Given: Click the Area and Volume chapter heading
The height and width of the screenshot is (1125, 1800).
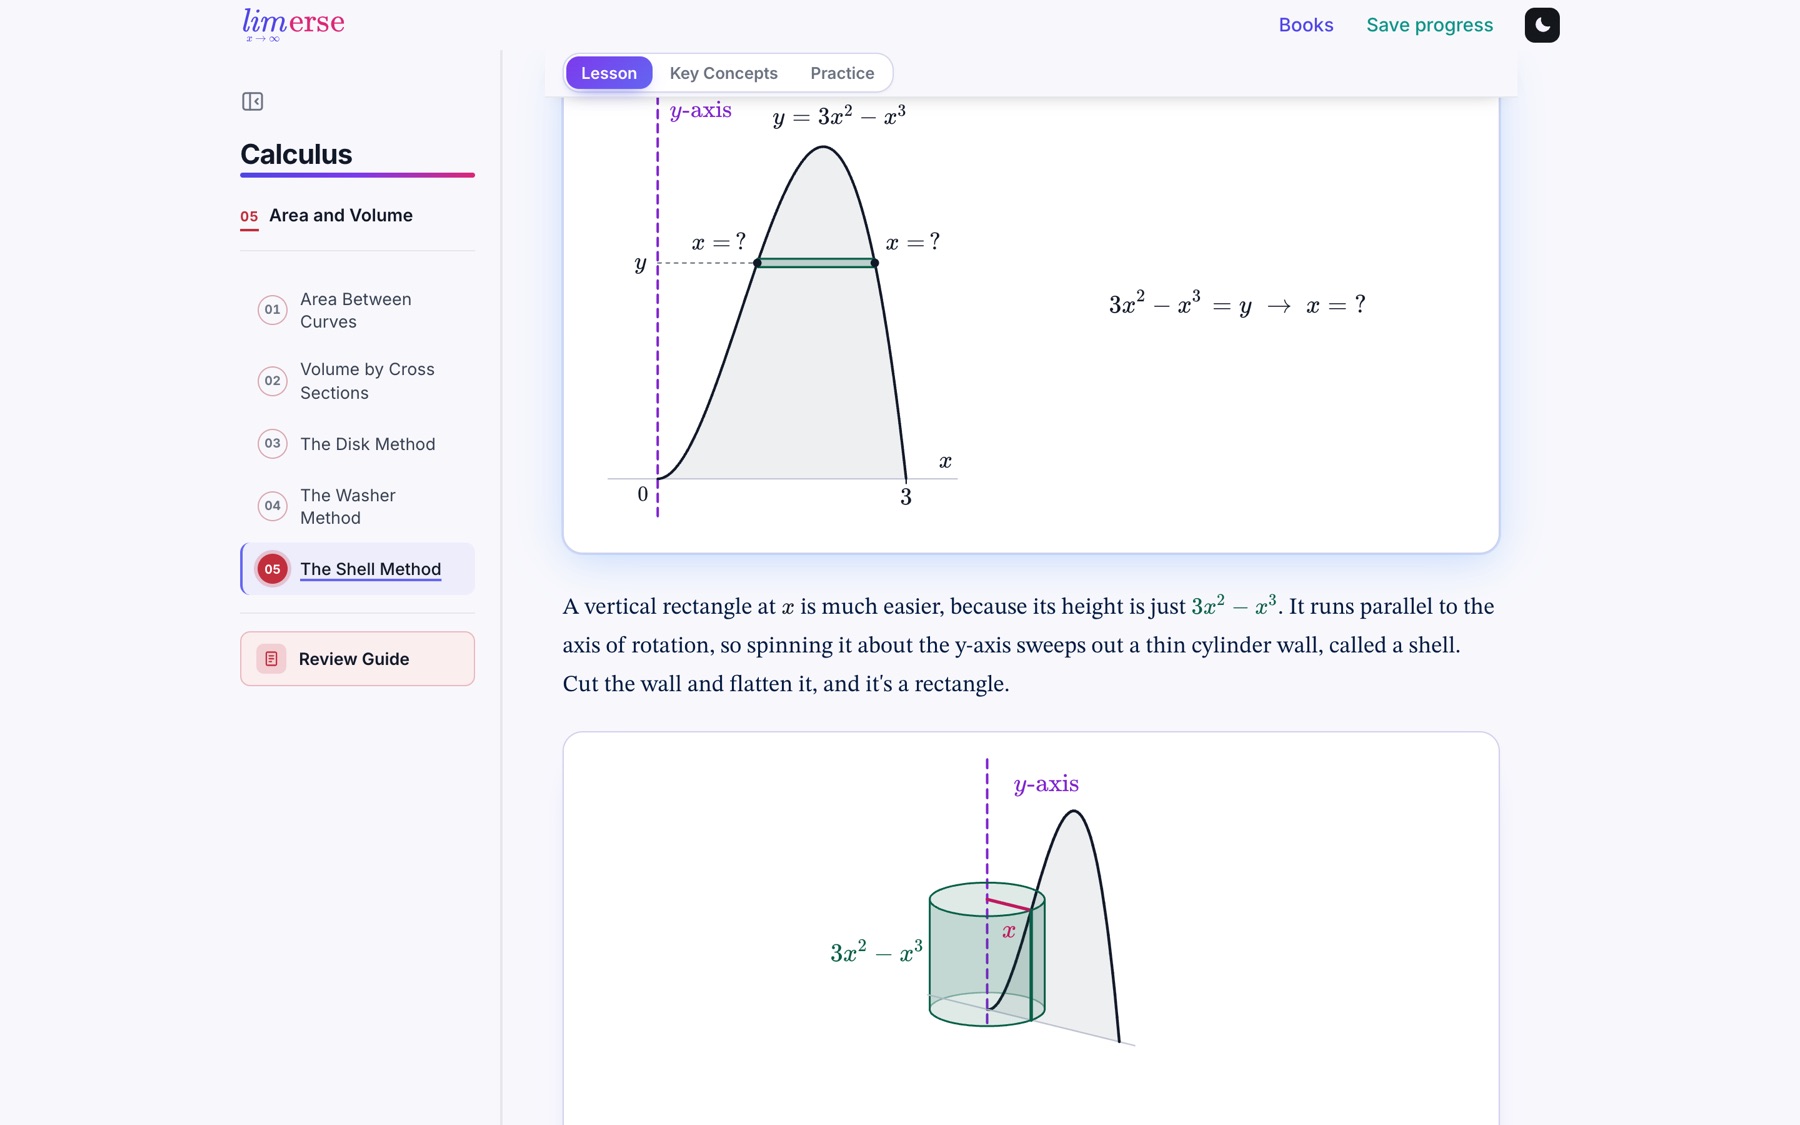Looking at the screenshot, I should tap(340, 215).
